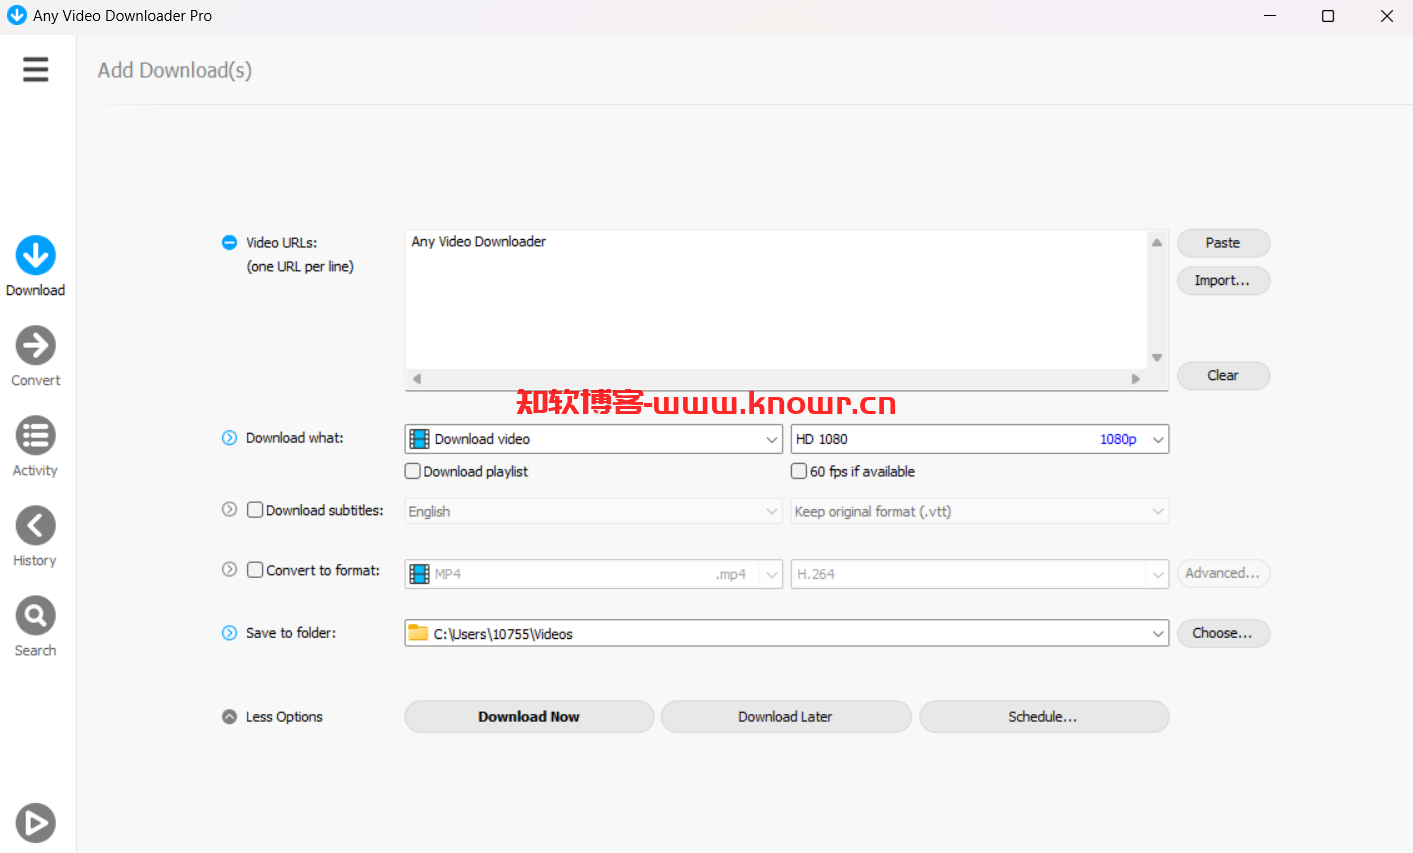Enable the Download playlist checkbox
This screenshot has height=853, width=1413.
(x=413, y=471)
